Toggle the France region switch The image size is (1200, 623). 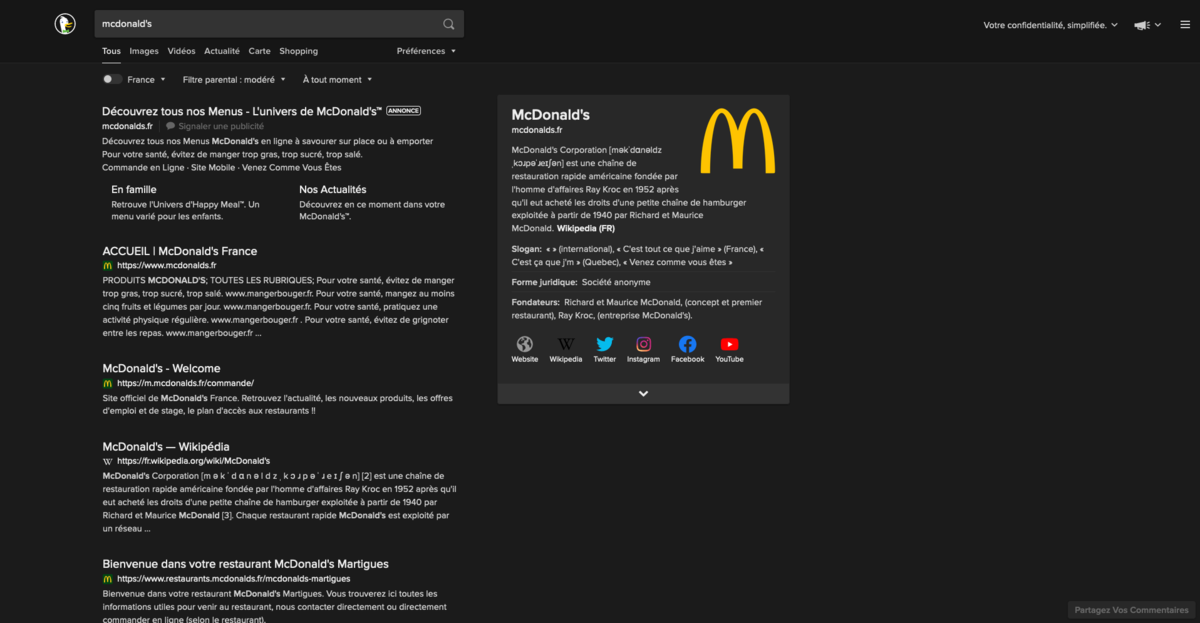pos(112,79)
